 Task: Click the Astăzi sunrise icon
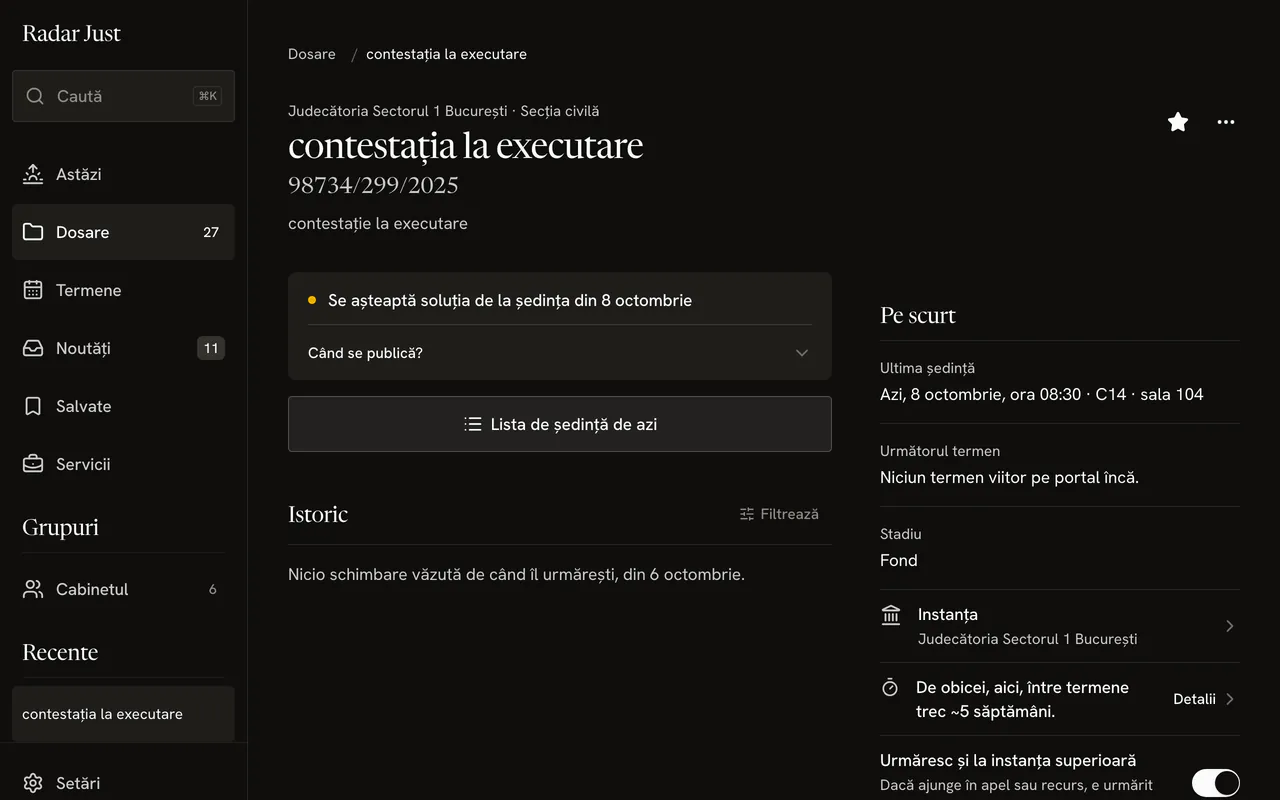point(33,174)
